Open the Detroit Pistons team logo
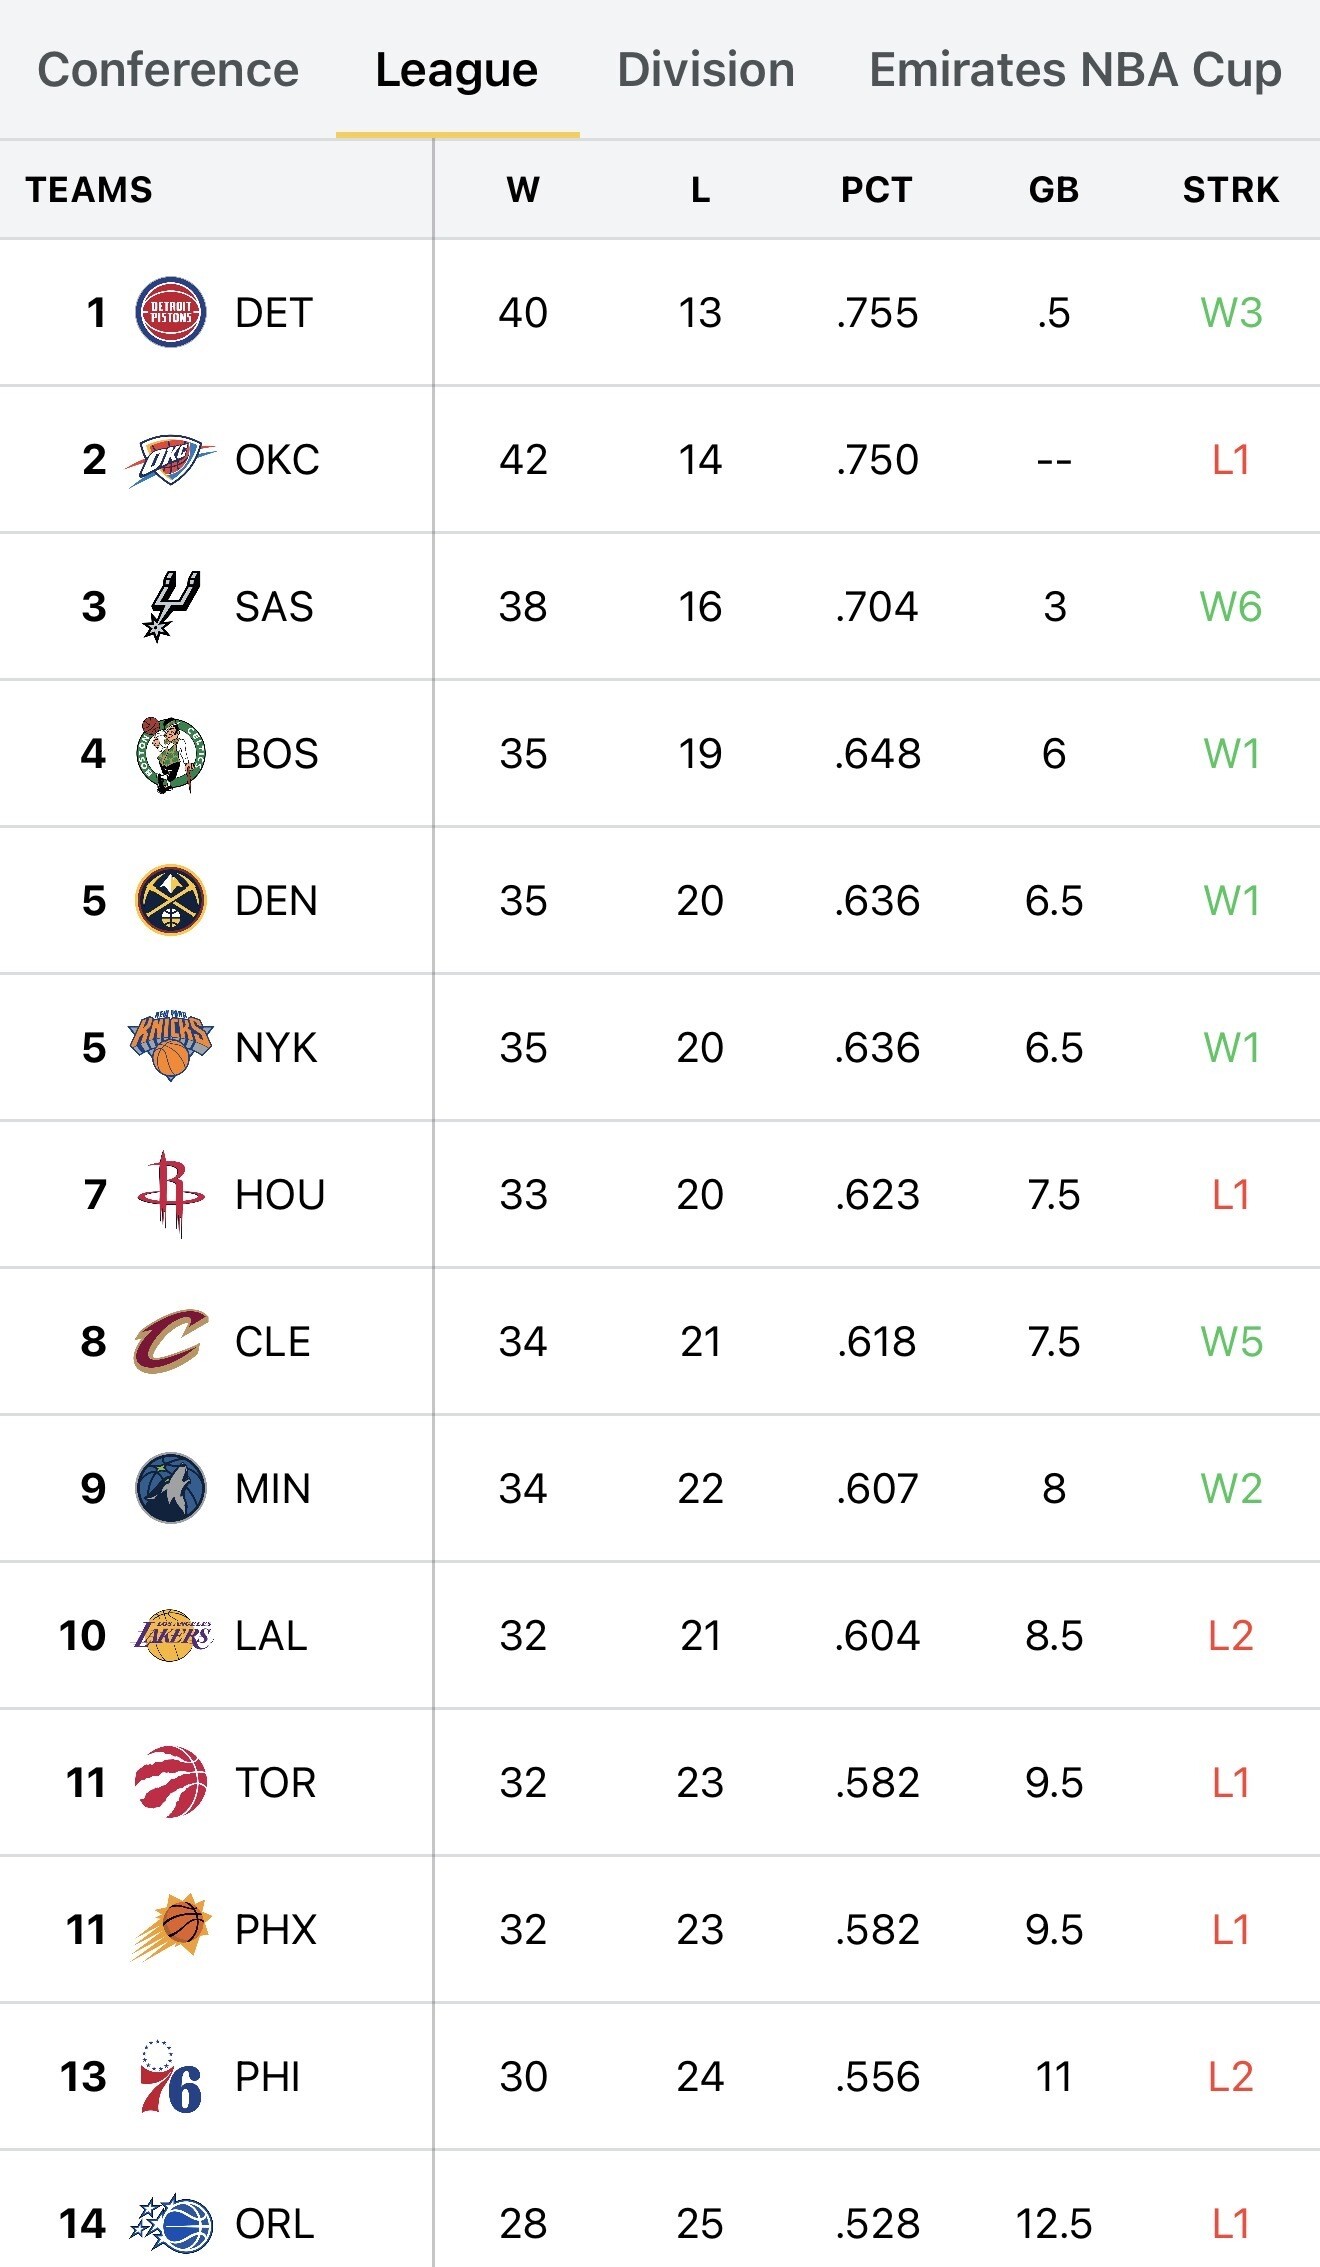The height and width of the screenshot is (2267, 1320). (171, 312)
